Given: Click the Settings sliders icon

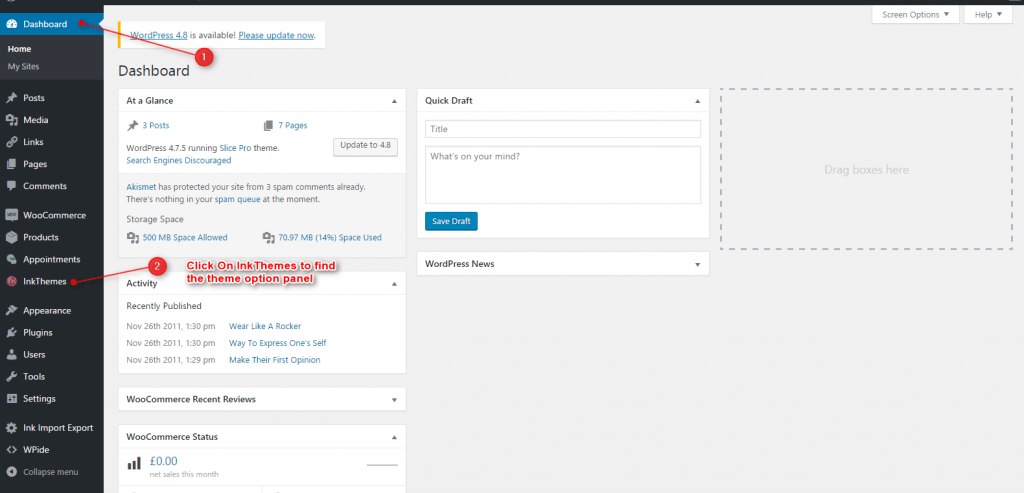Looking at the screenshot, I should (11, 398).
